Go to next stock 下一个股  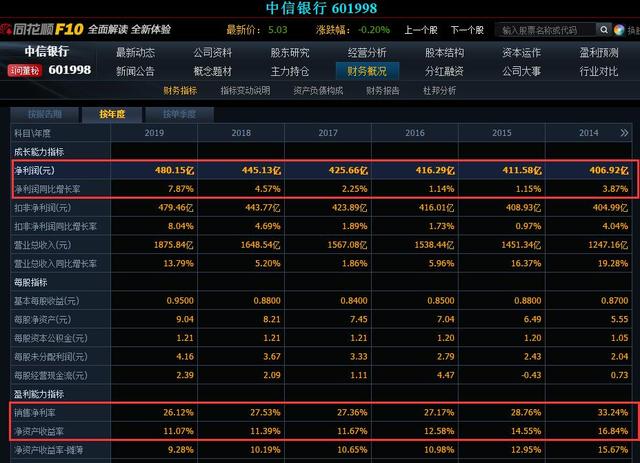click(x=467, y=30)
